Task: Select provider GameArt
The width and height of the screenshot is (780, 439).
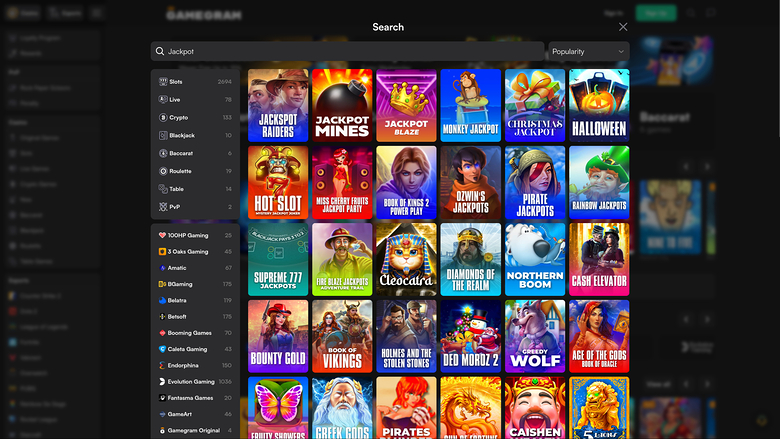Action: [195, 414]
